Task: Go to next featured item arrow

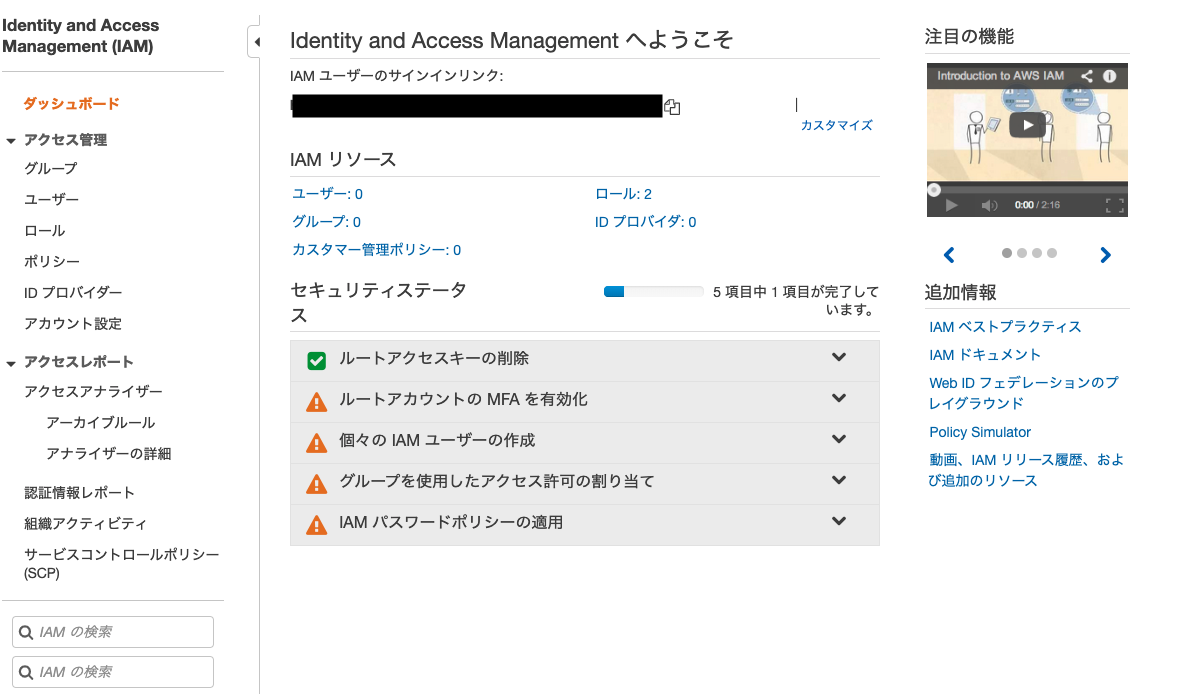Action: point(1105,255)
